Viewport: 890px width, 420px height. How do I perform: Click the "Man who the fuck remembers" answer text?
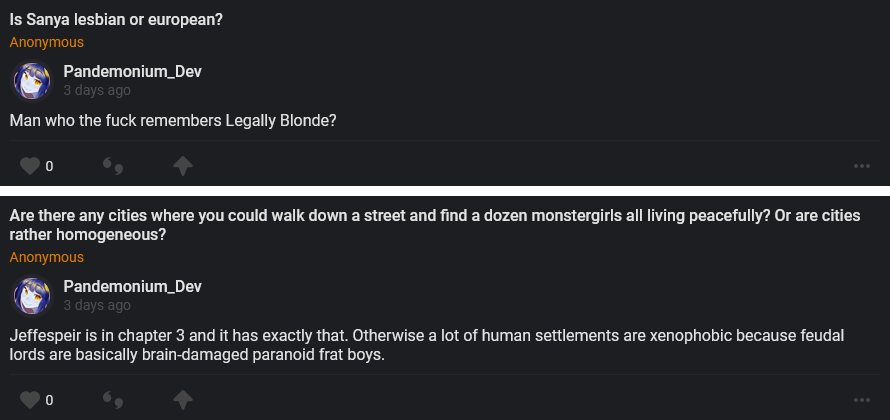[x=173, y=120]
